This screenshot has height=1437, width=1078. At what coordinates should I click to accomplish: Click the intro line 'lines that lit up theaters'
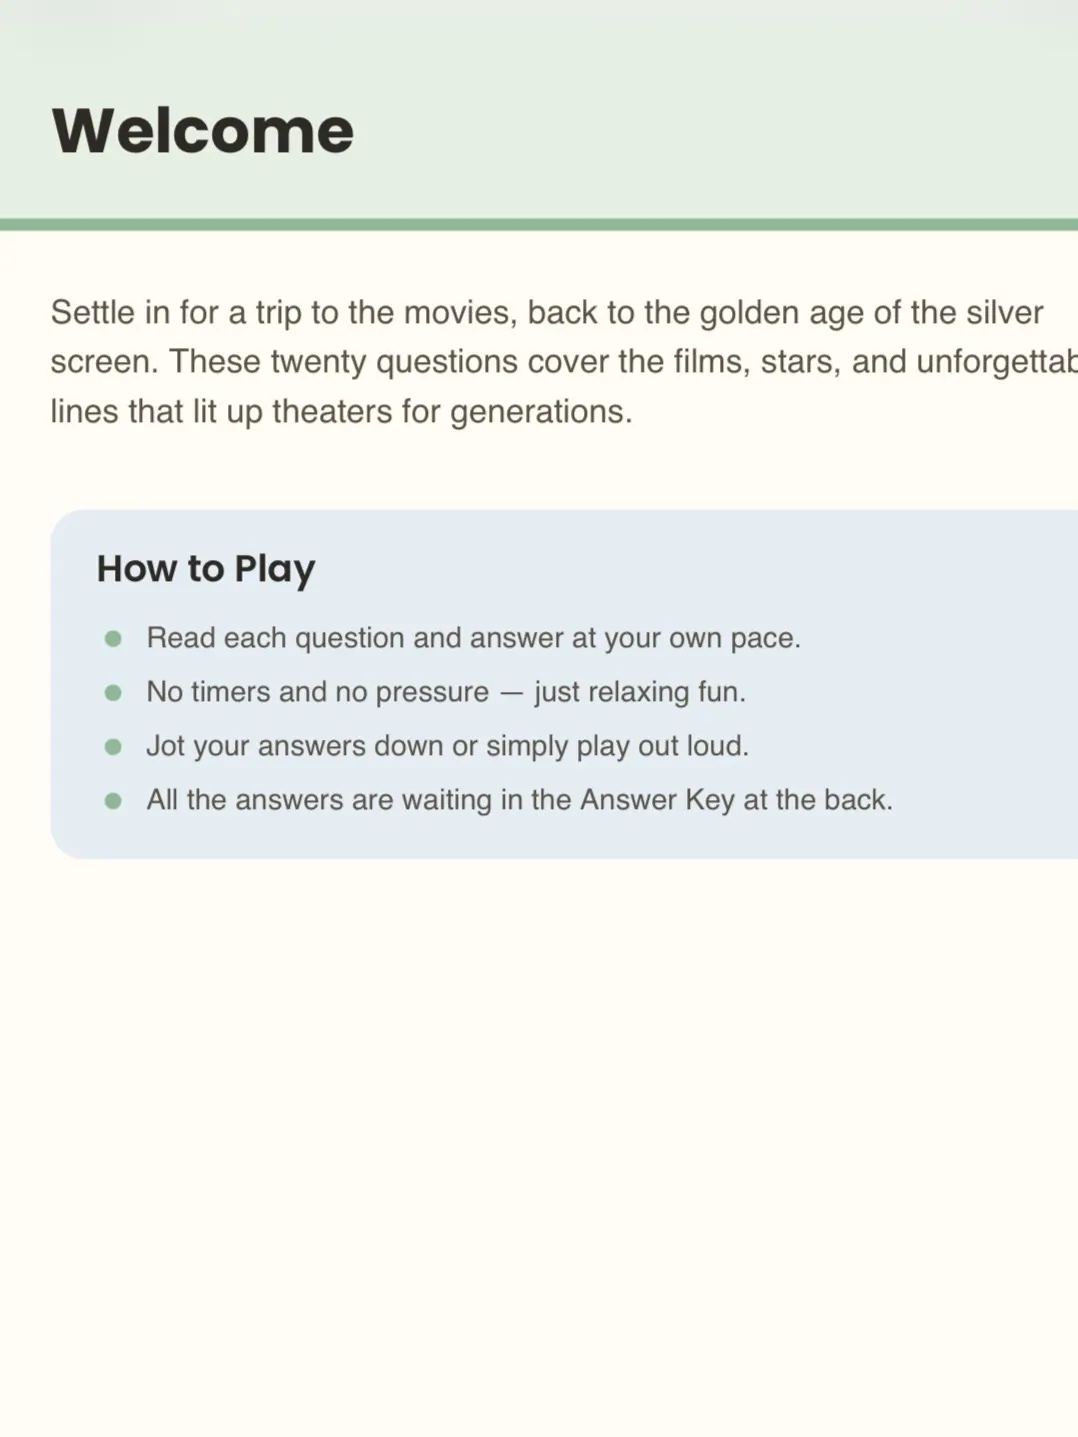pyautogui.click(x=341, y=411)
